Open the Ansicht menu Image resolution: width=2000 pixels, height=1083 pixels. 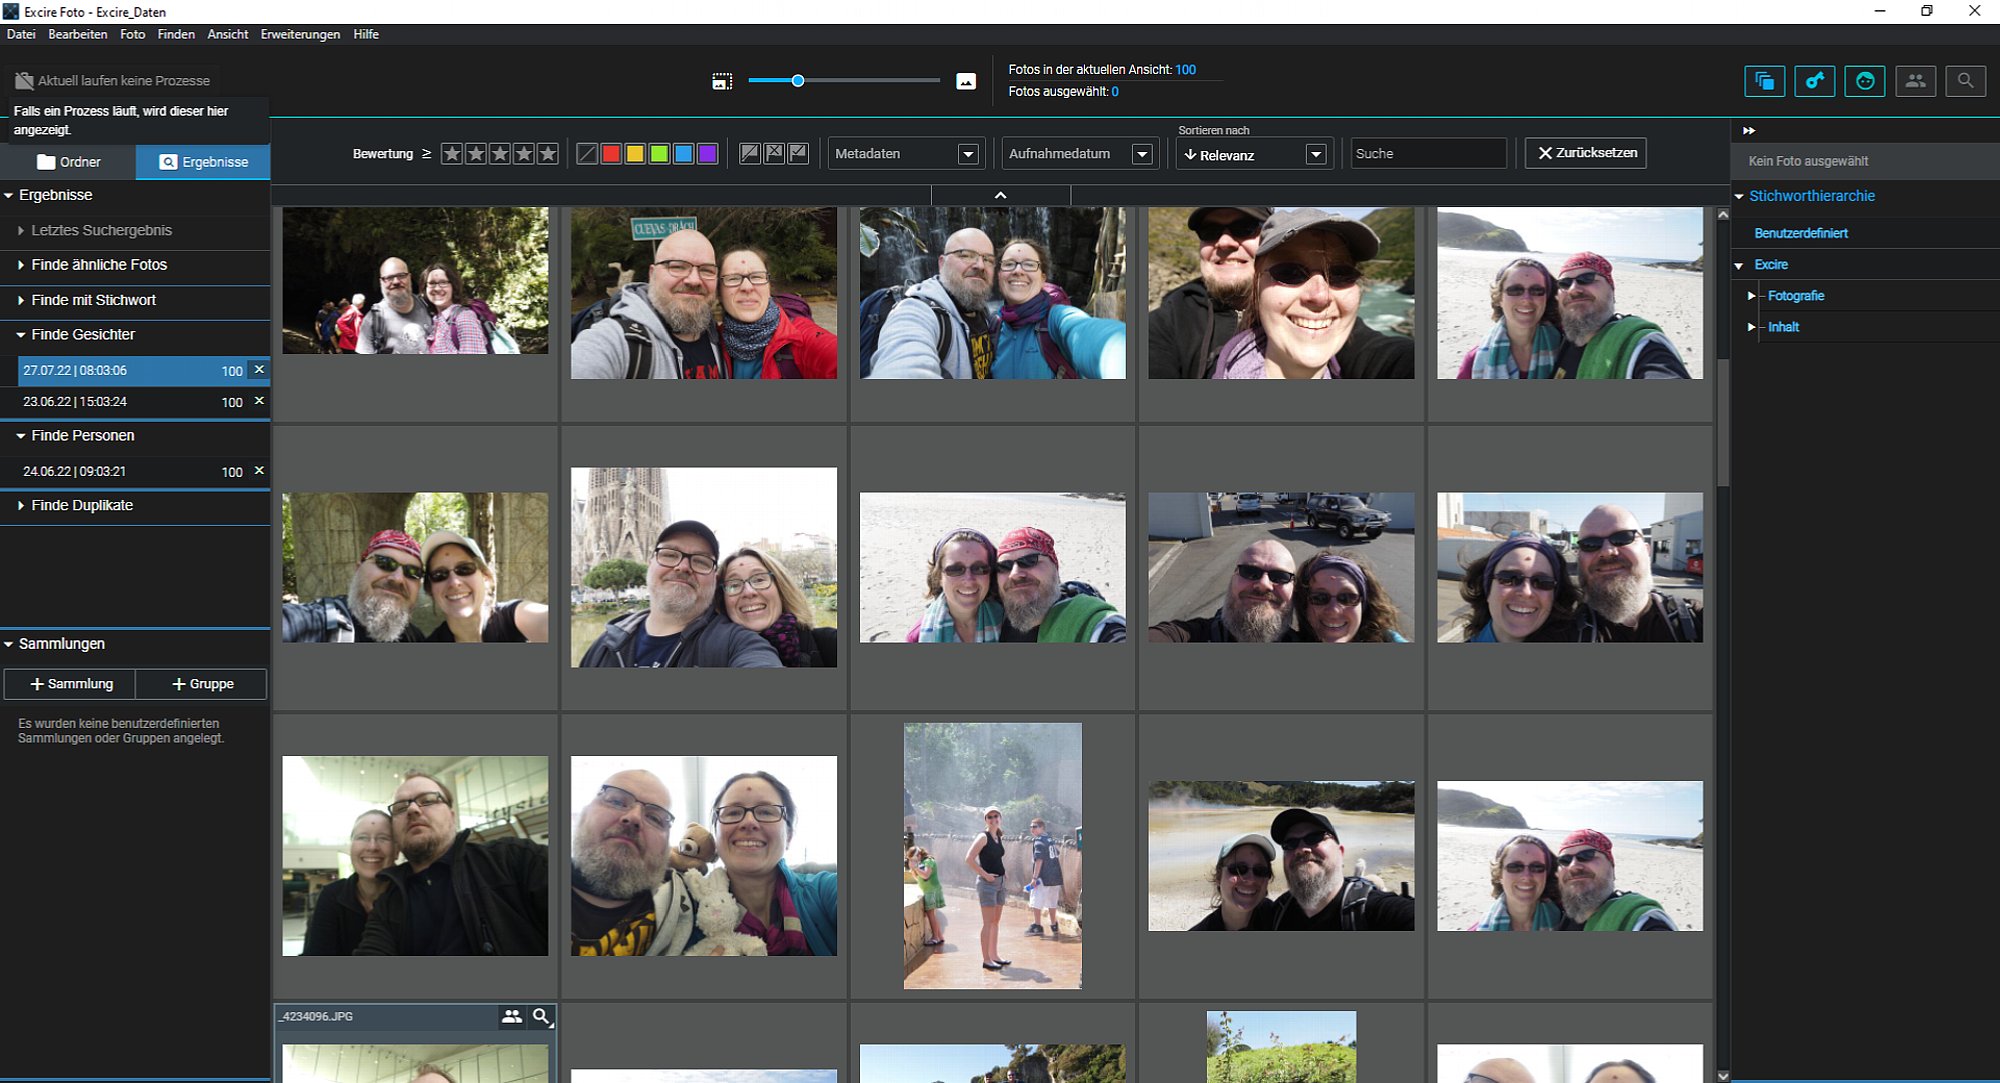[228, 34]
